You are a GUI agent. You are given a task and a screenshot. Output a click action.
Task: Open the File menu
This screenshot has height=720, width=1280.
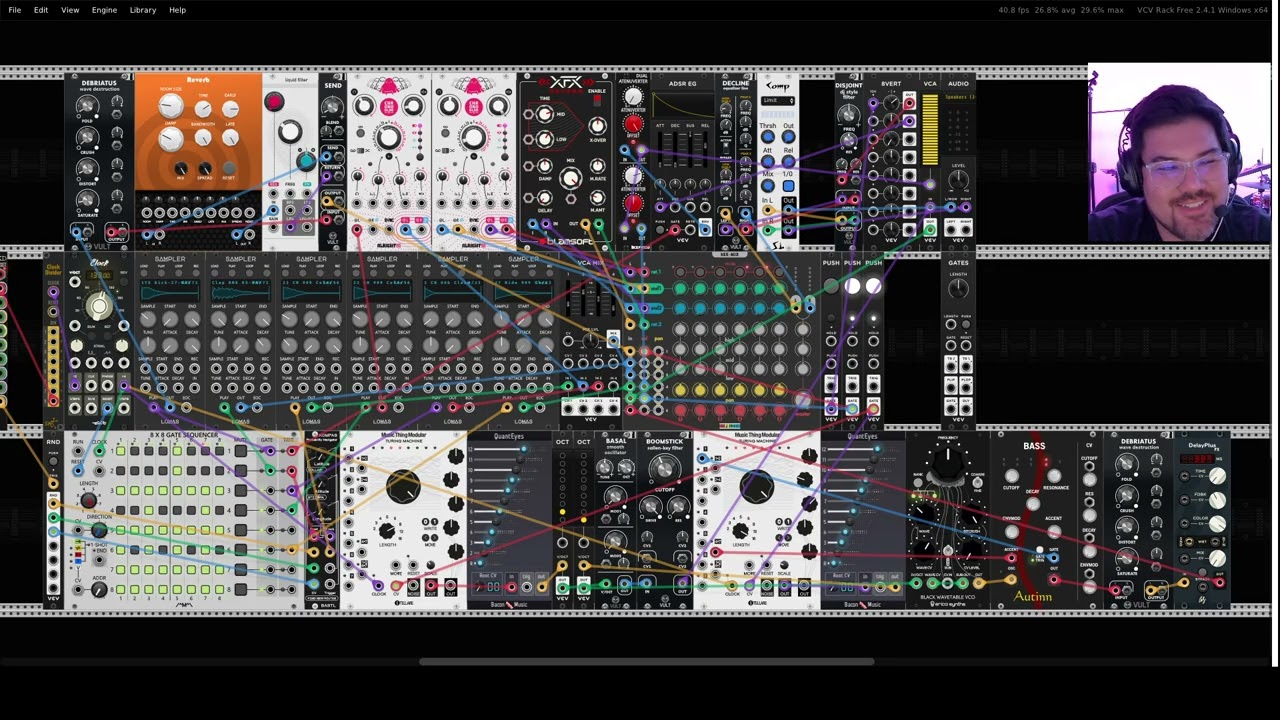(x=15, y=10)
